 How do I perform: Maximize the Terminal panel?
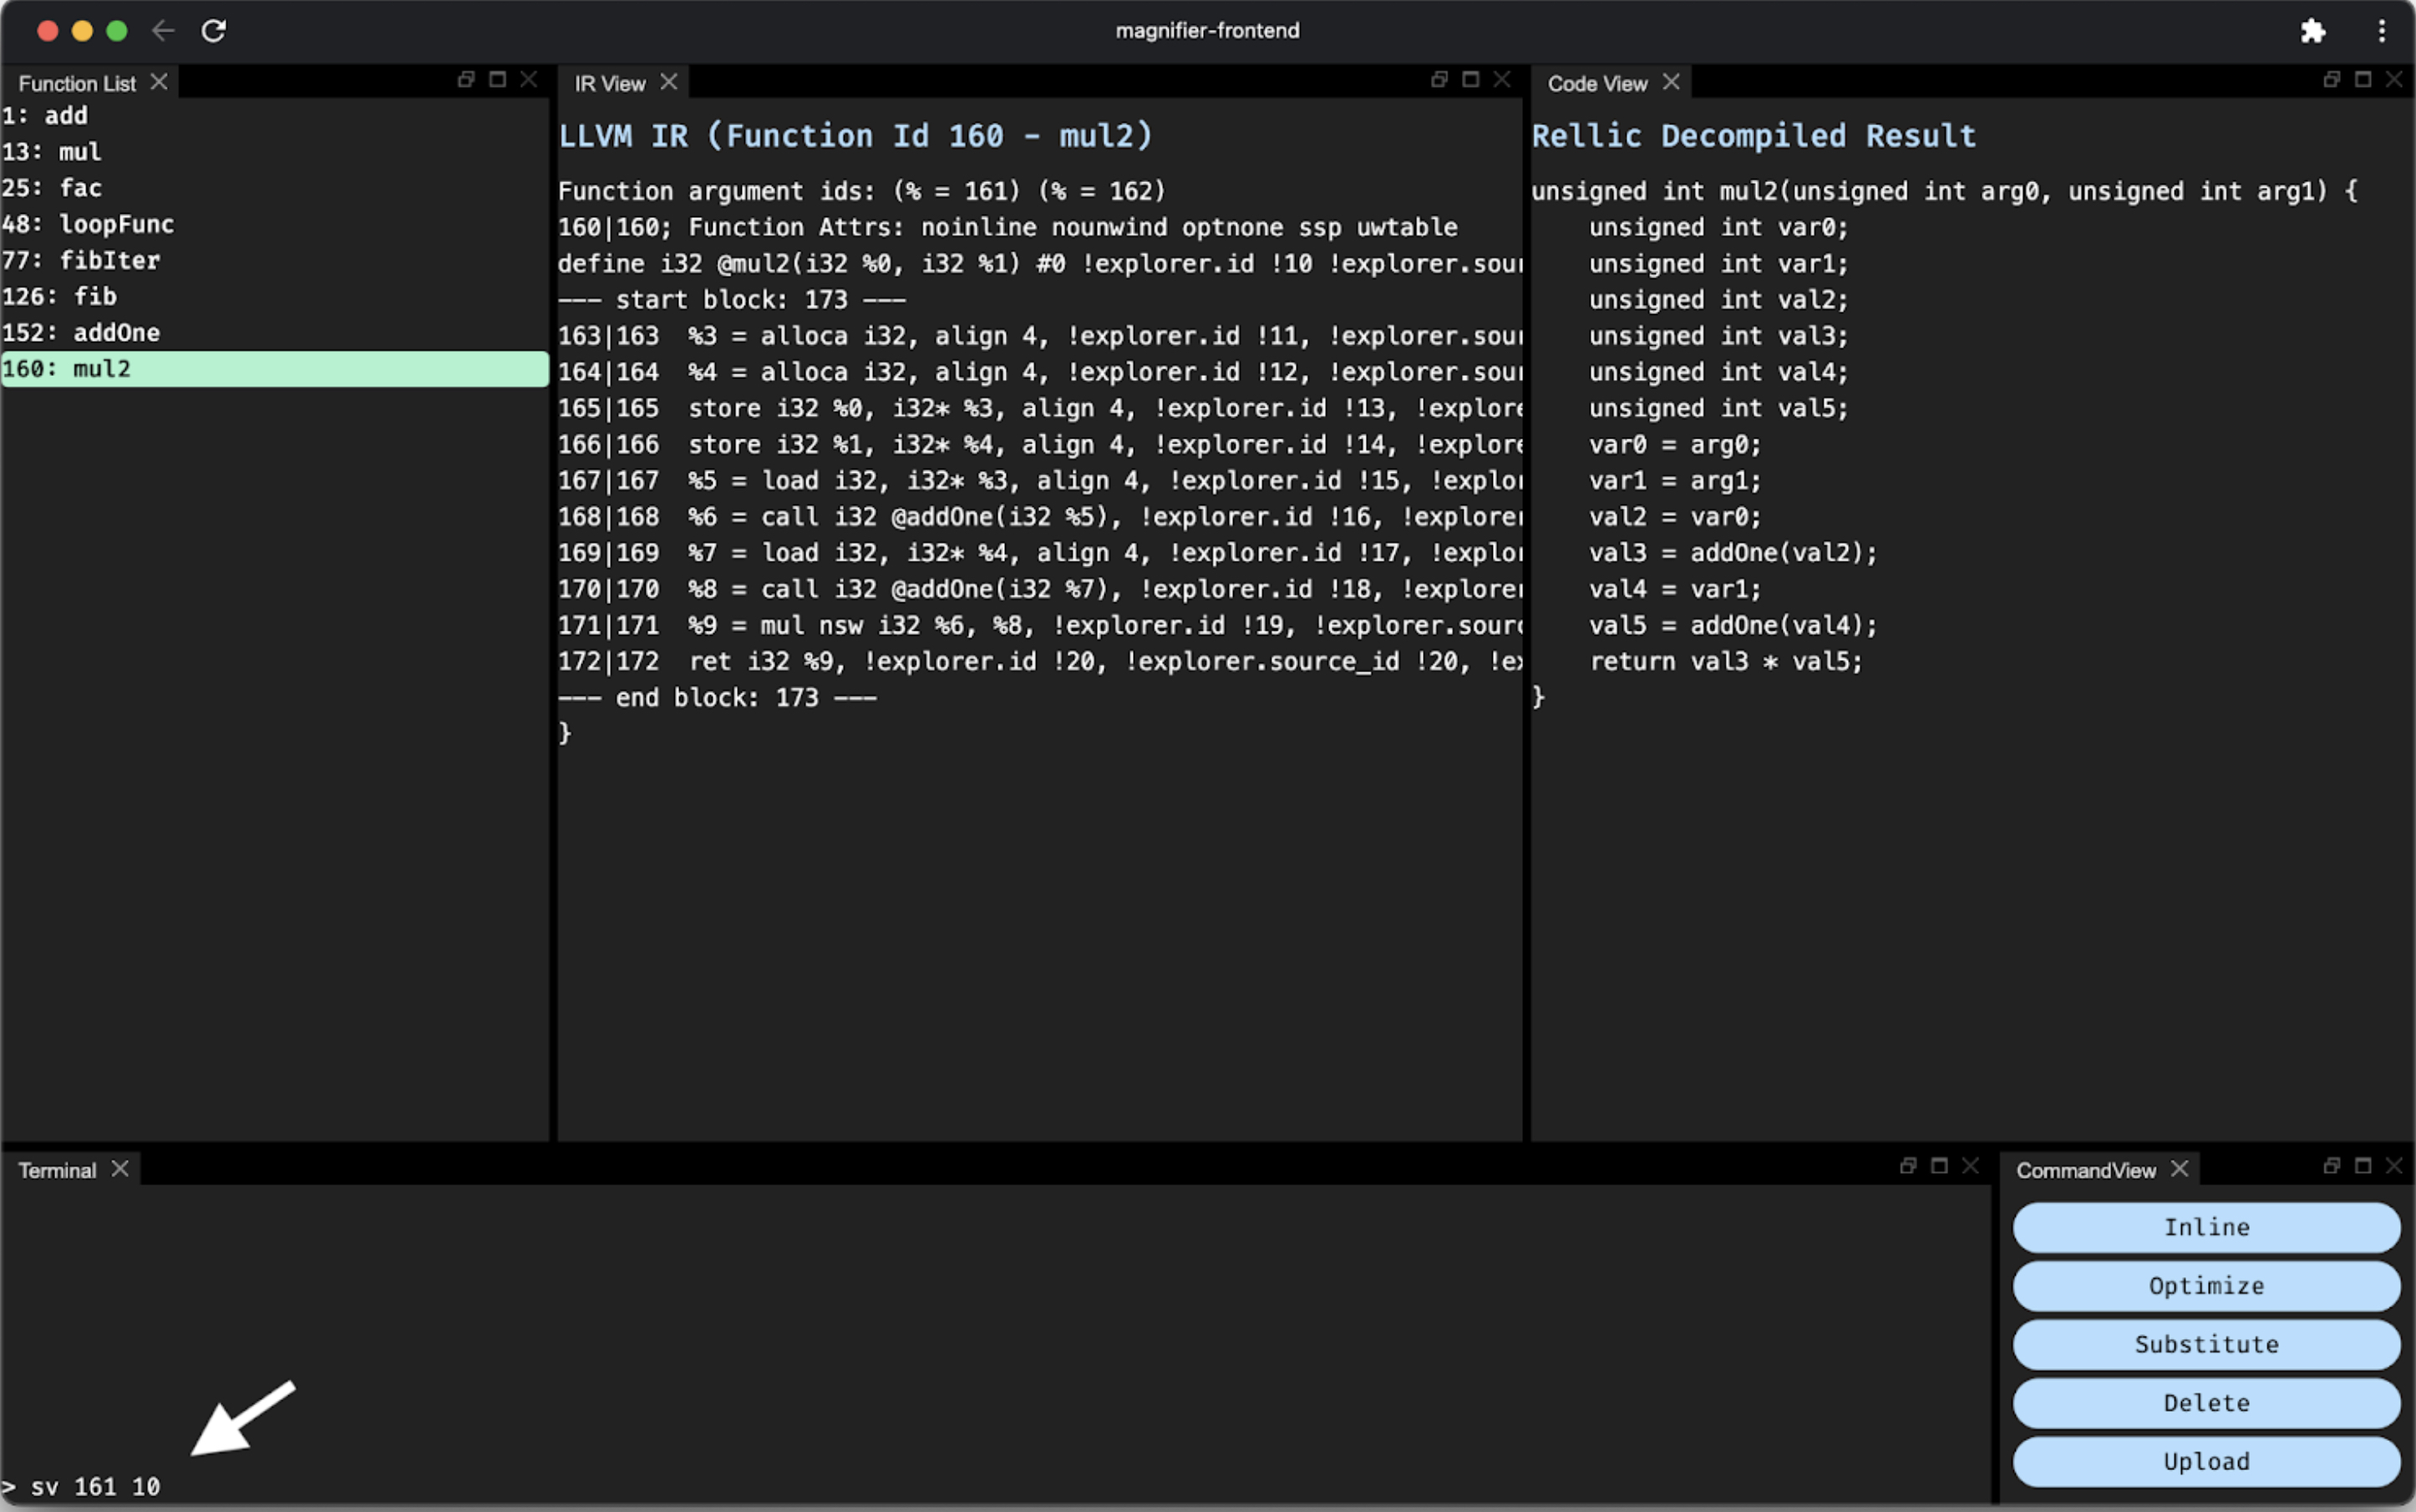tap(1939, 1166)
